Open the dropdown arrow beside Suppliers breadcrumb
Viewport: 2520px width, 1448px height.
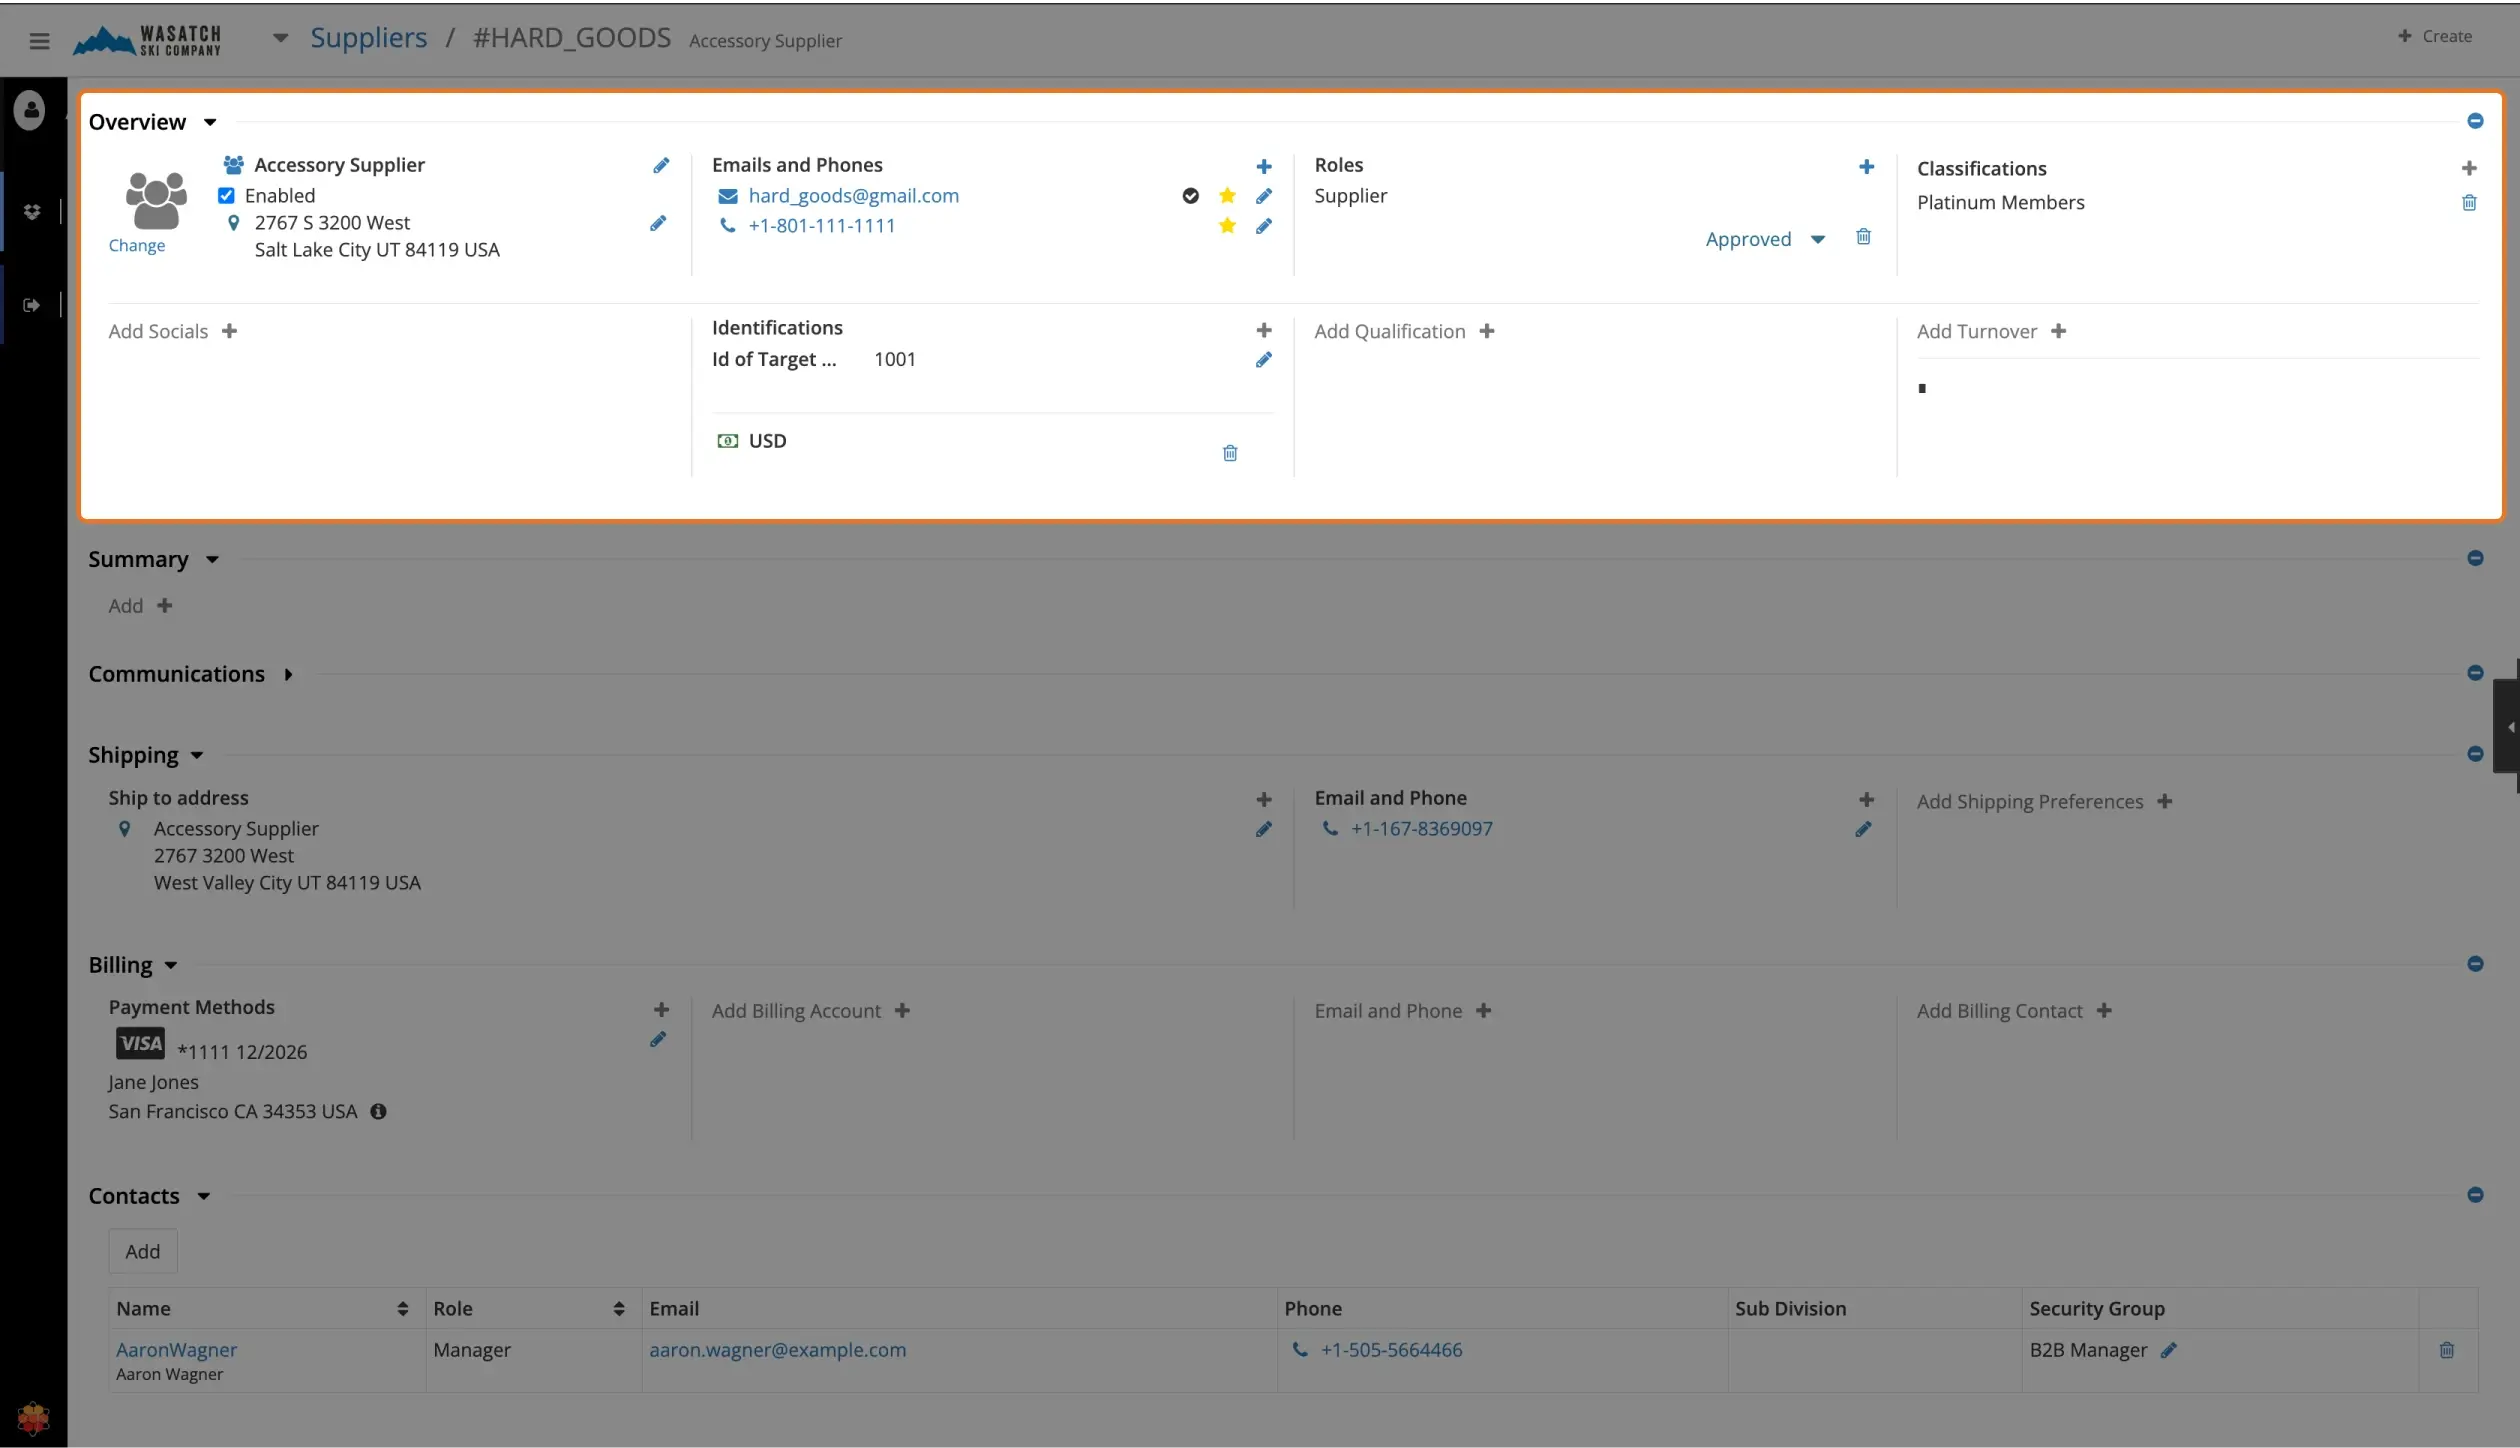point(280,38)
